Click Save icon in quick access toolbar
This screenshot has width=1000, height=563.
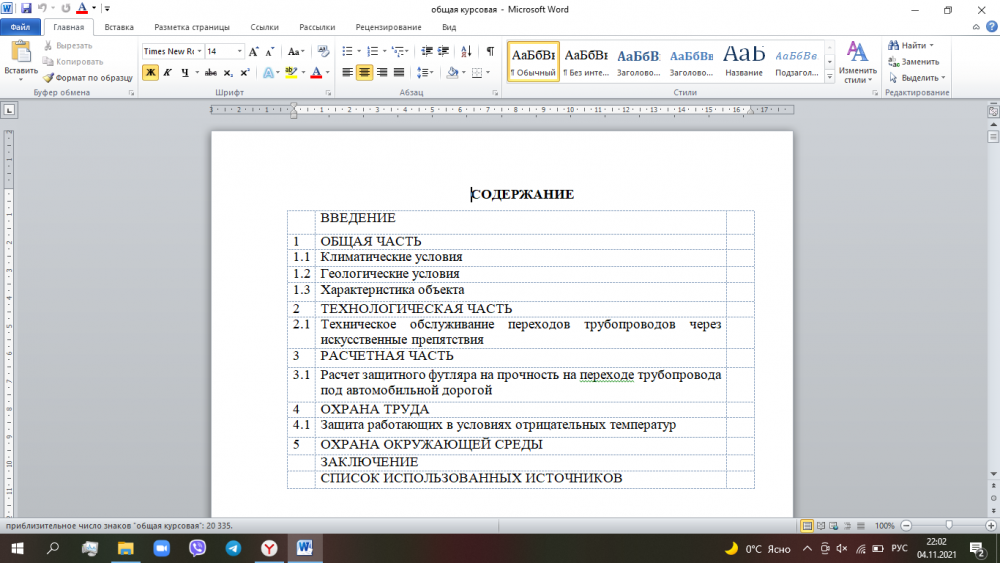click(26, 8)
